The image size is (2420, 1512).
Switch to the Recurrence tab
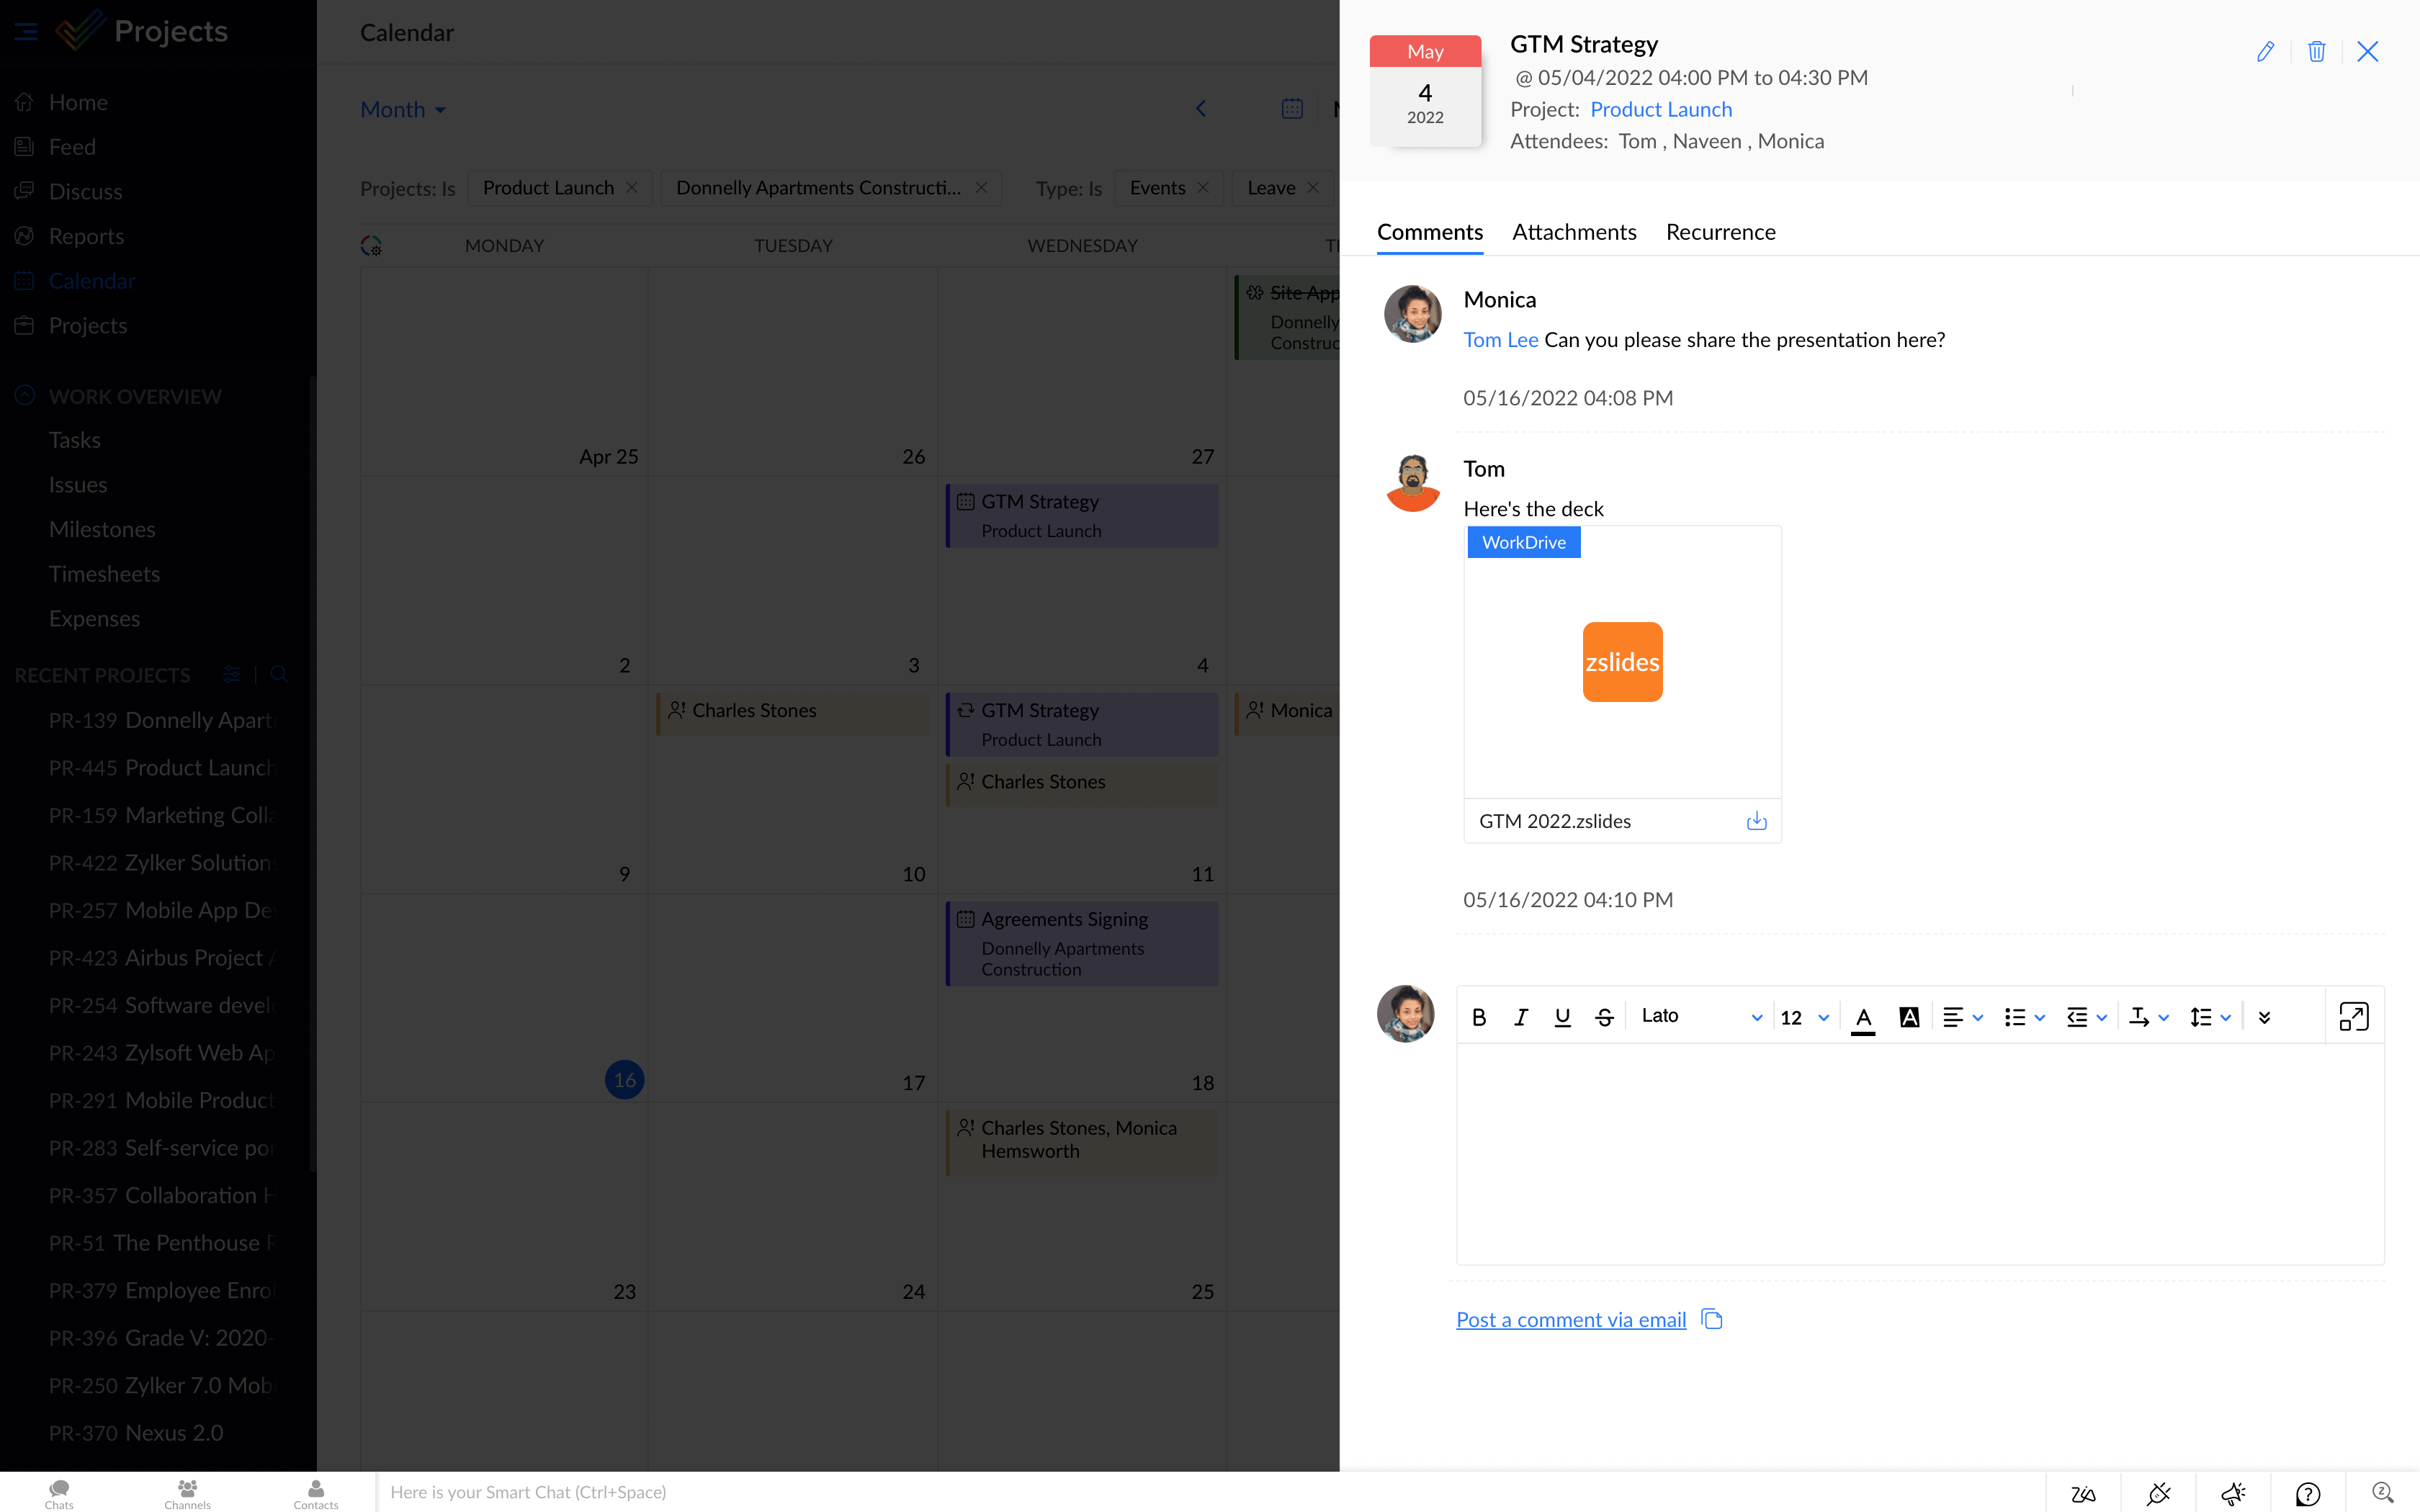tap(1720, 232)
